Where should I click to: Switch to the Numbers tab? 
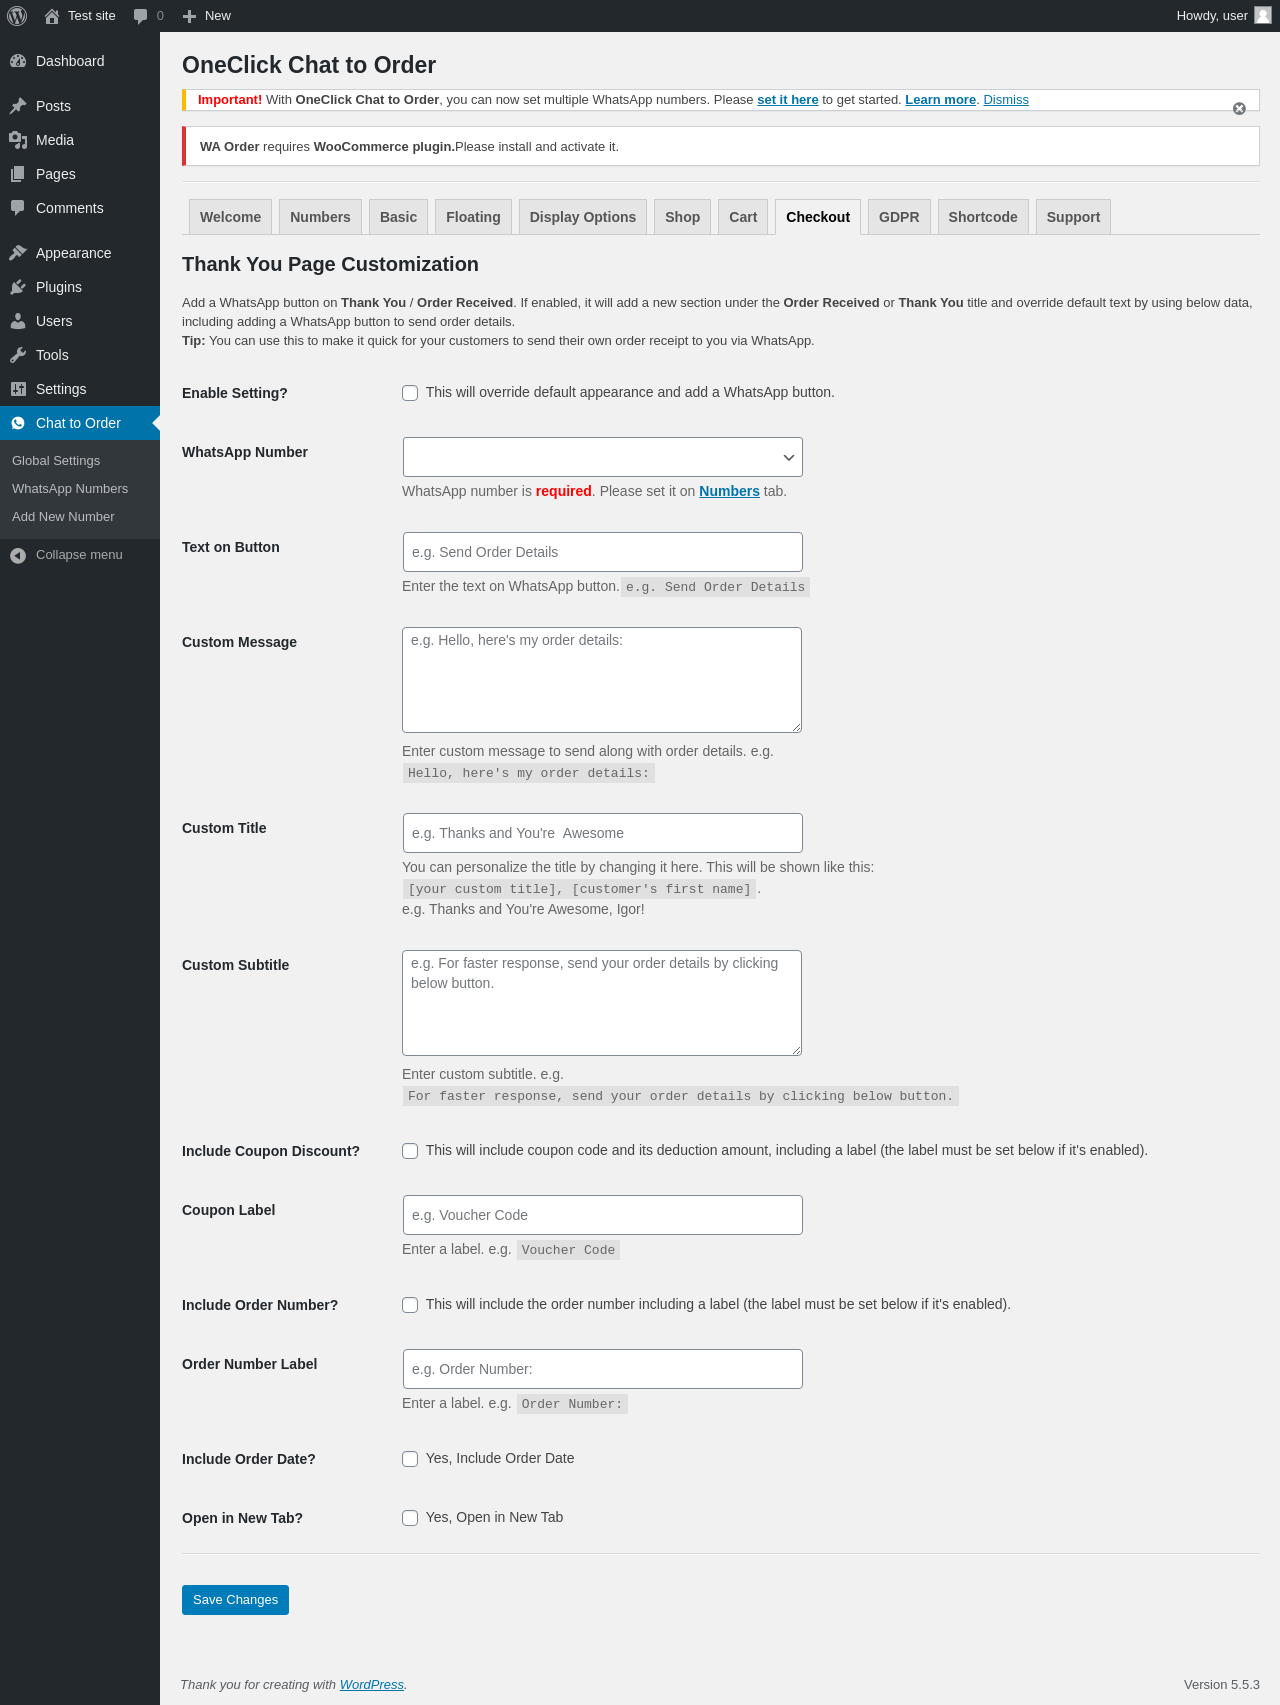(320, 217)
